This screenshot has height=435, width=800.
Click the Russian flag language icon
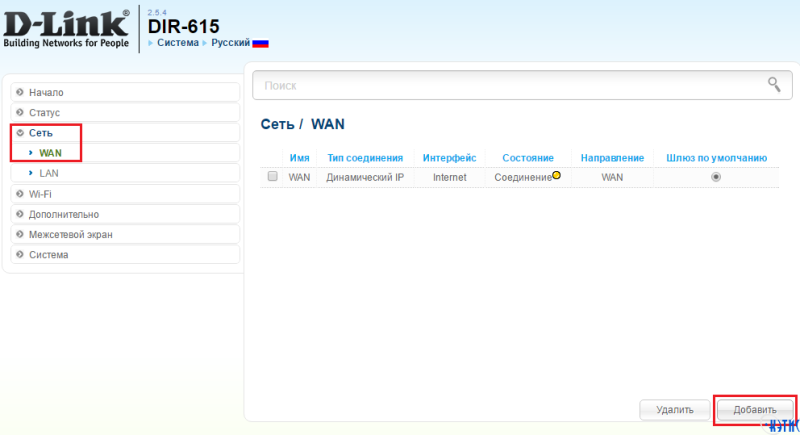pos(261,44)
